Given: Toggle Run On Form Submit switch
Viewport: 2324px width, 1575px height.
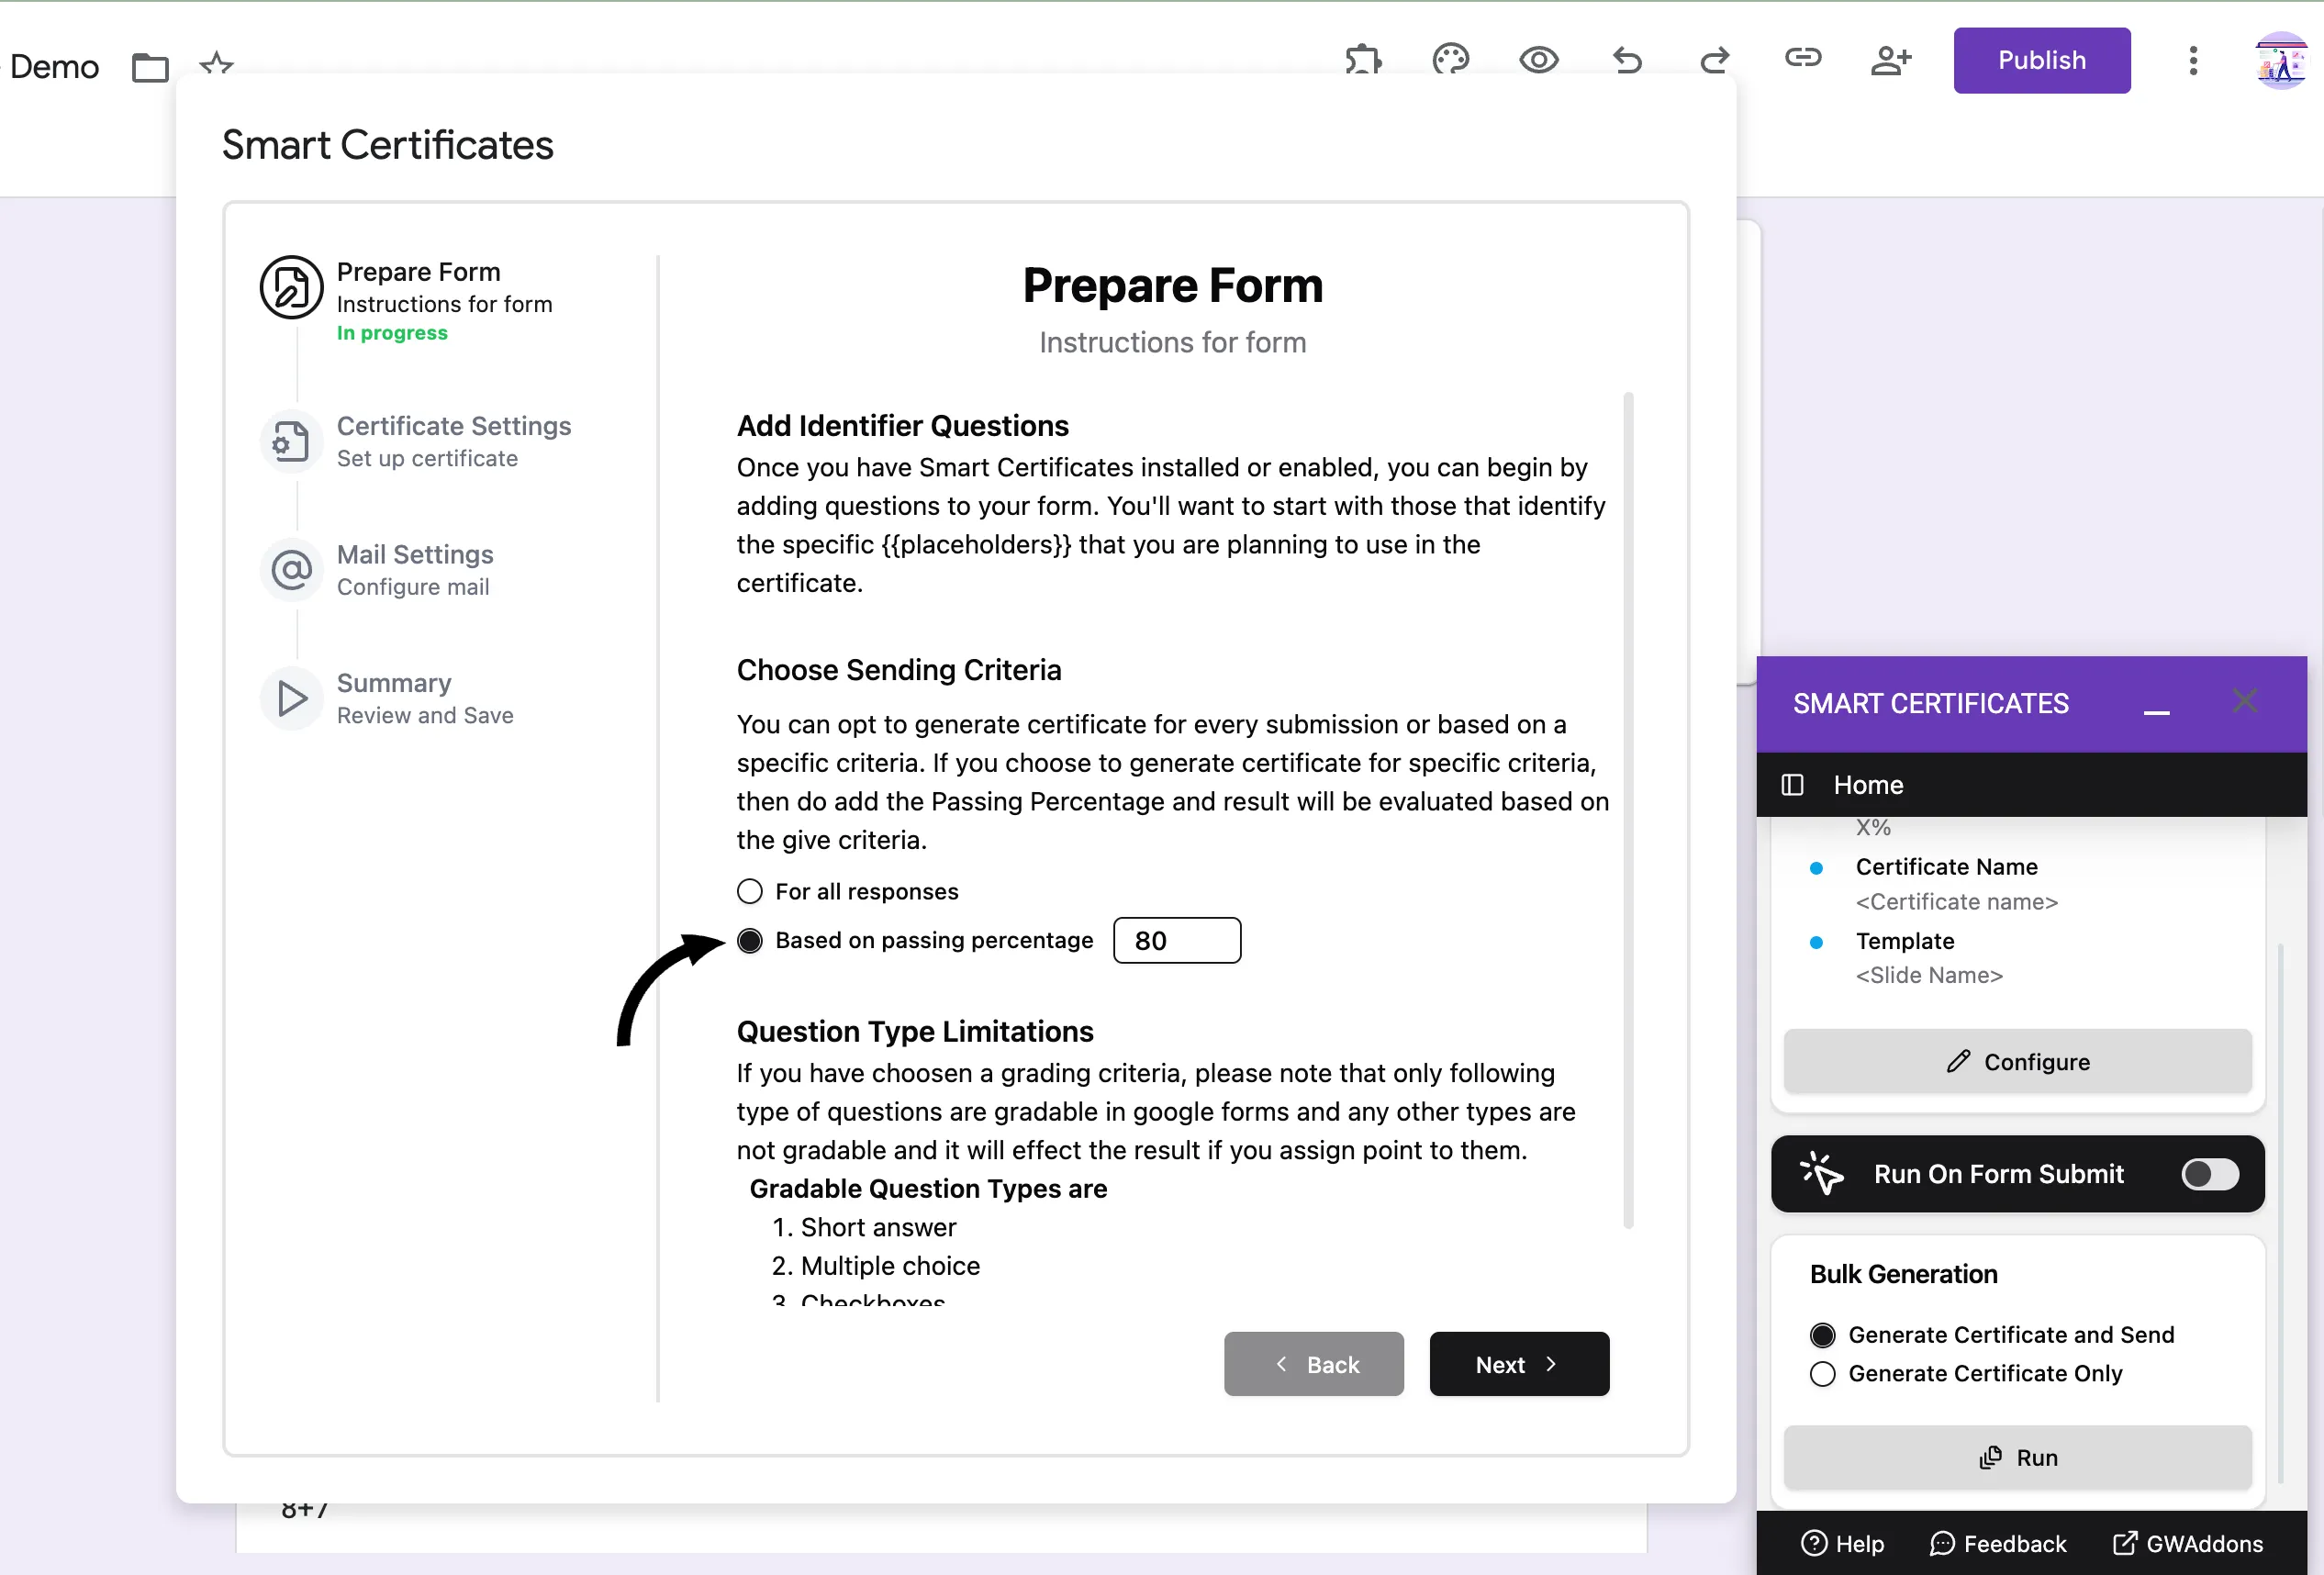Looking at the screenshot, I should 2210,1174.
